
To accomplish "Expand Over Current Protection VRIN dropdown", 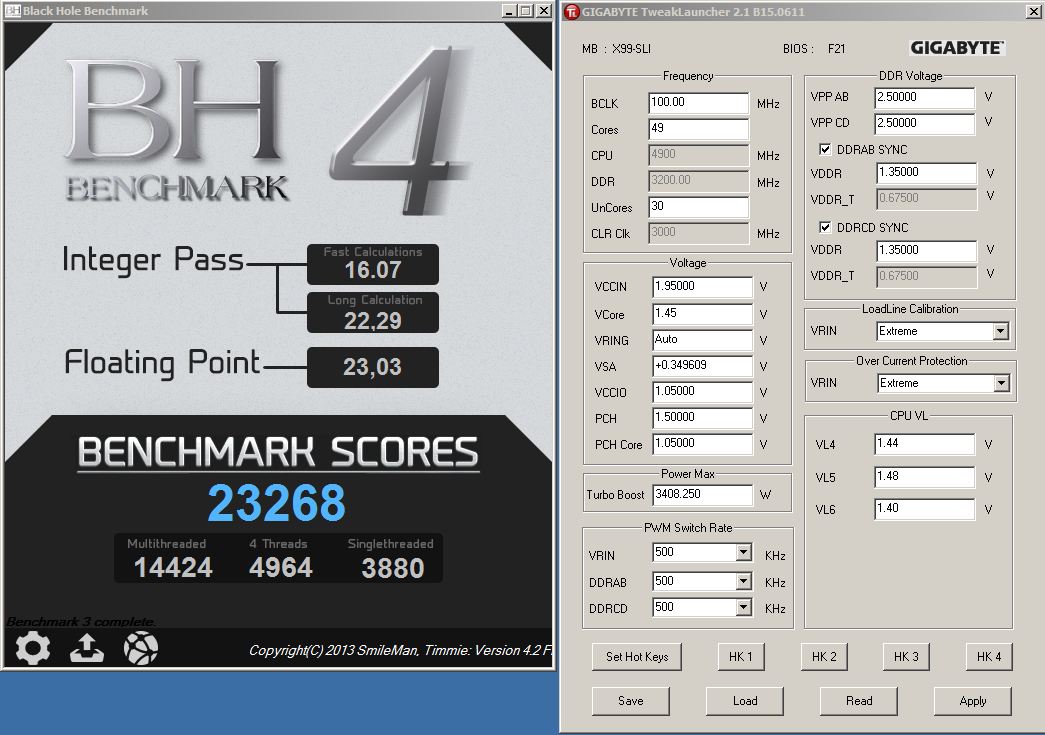I will pyautogui.click(x=1001, y=383).
